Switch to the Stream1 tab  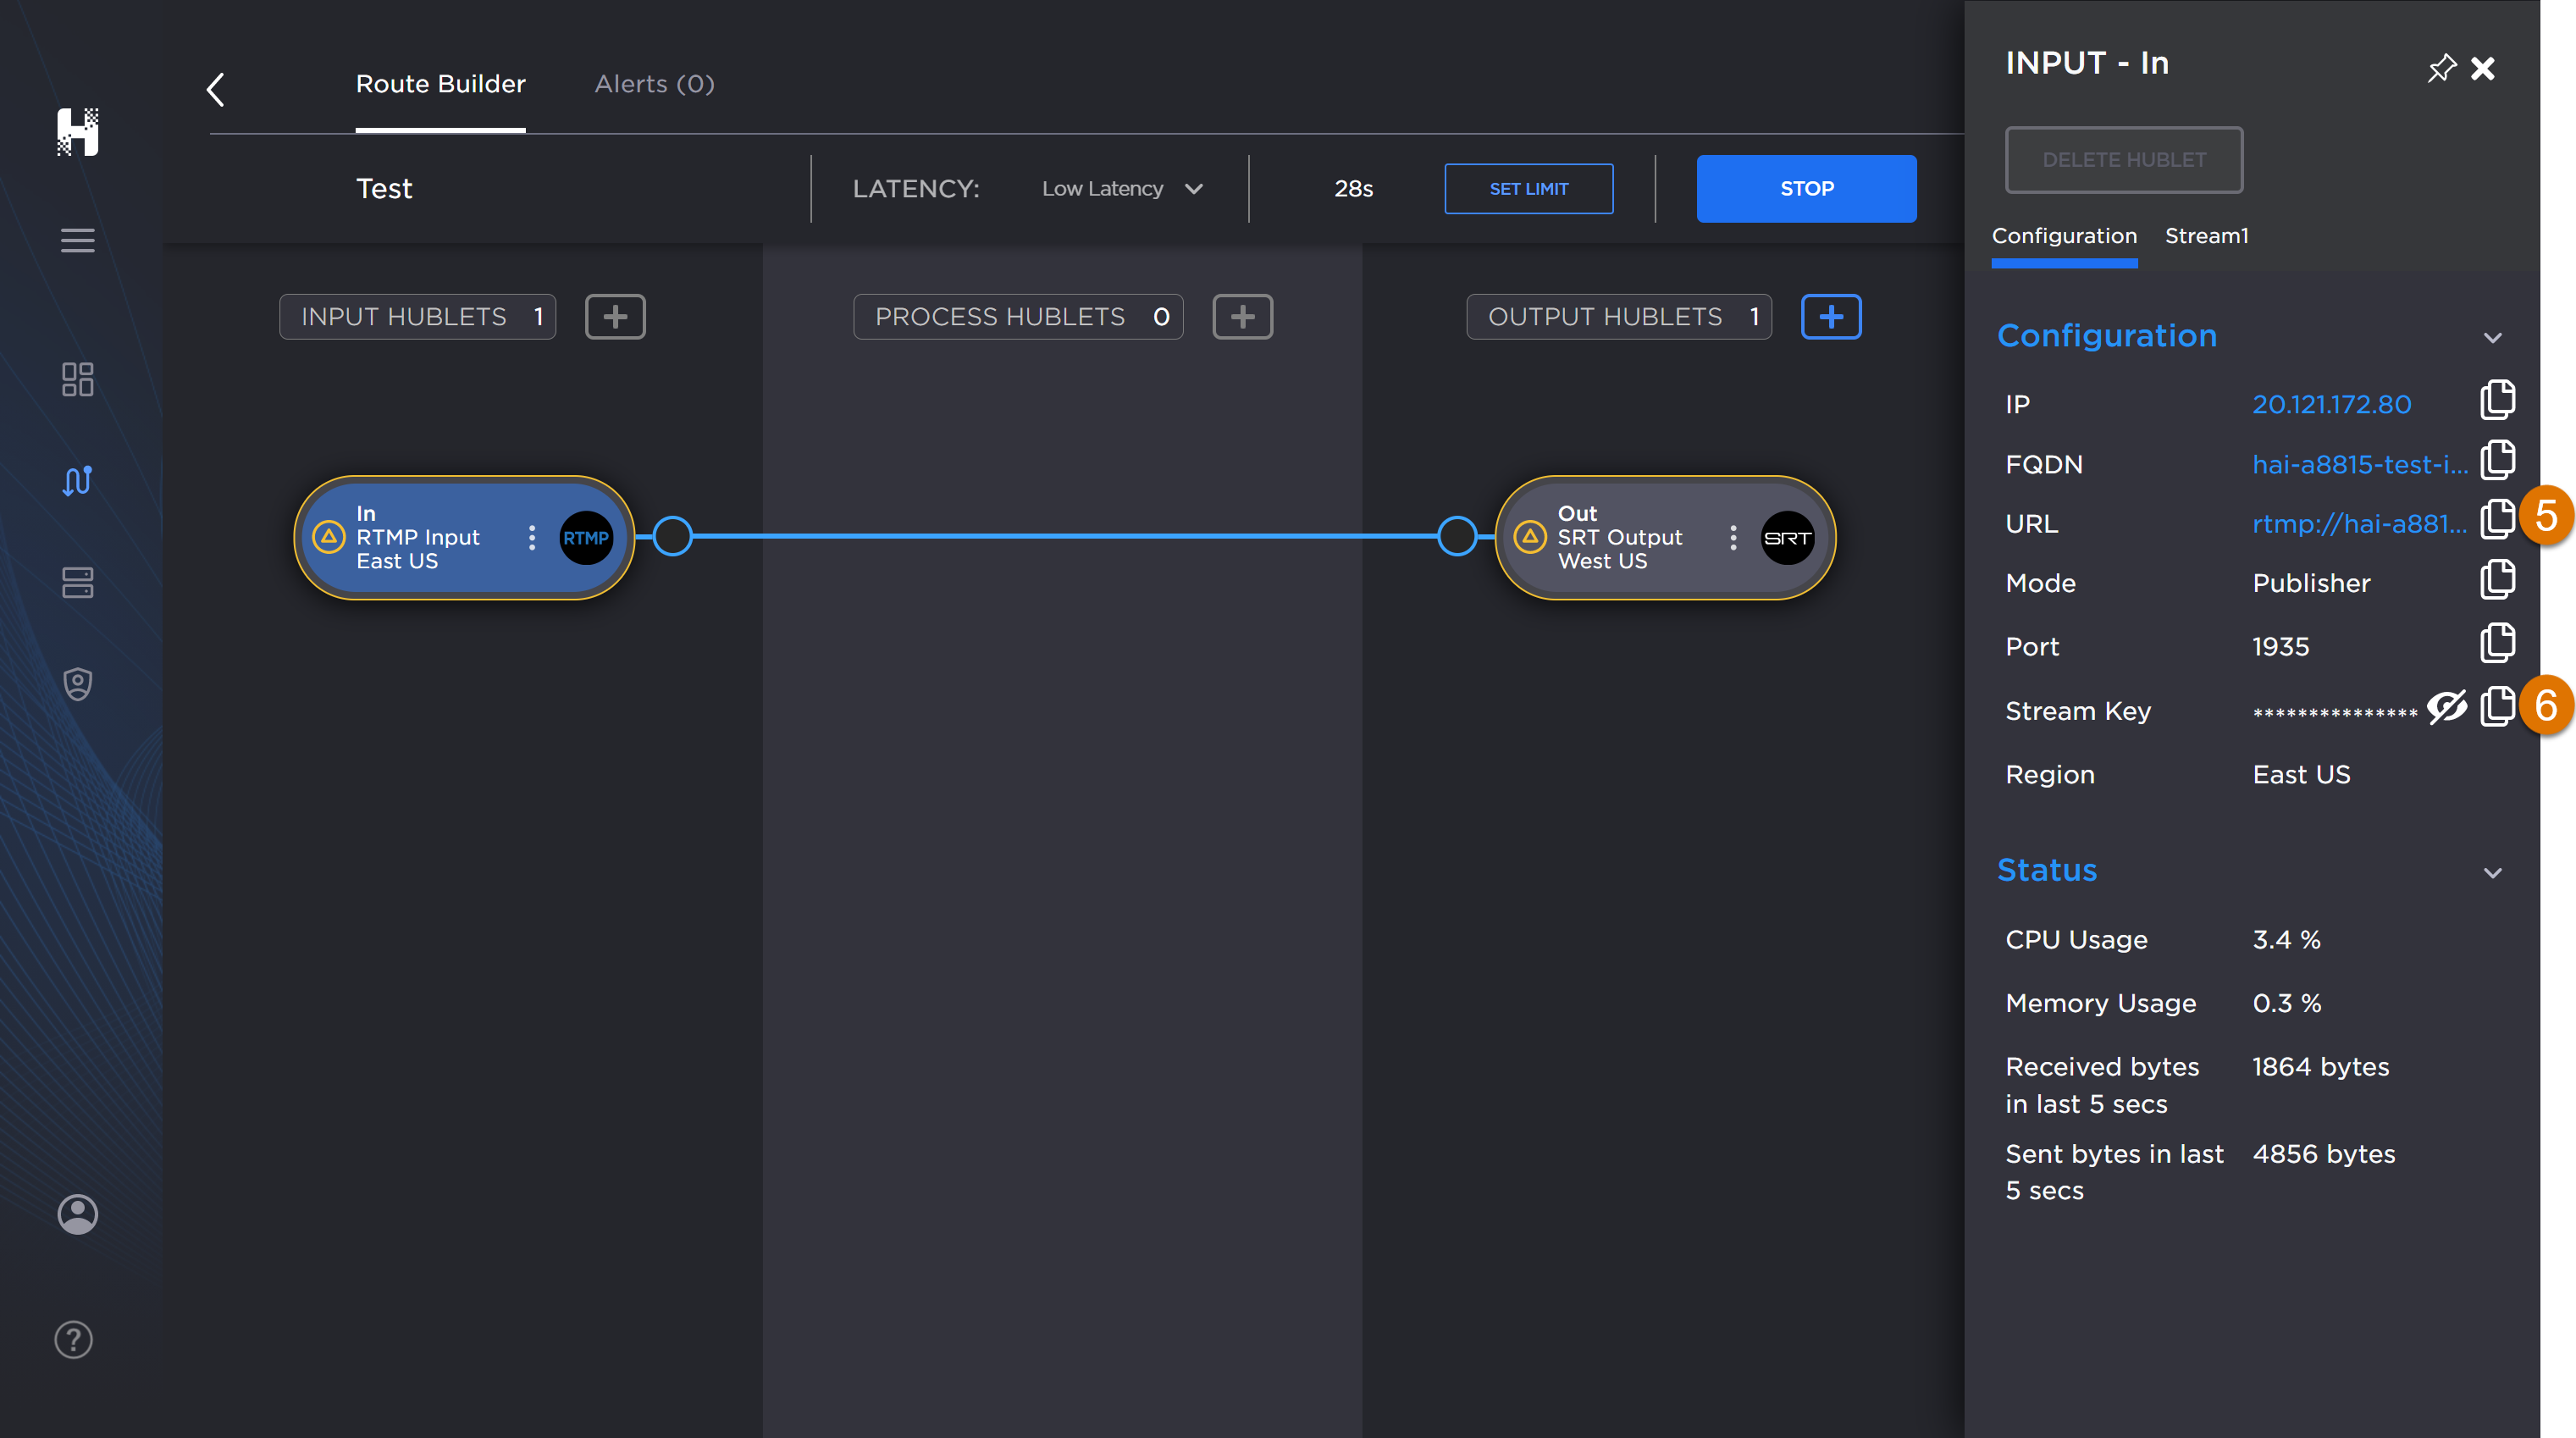(2206, 236)
